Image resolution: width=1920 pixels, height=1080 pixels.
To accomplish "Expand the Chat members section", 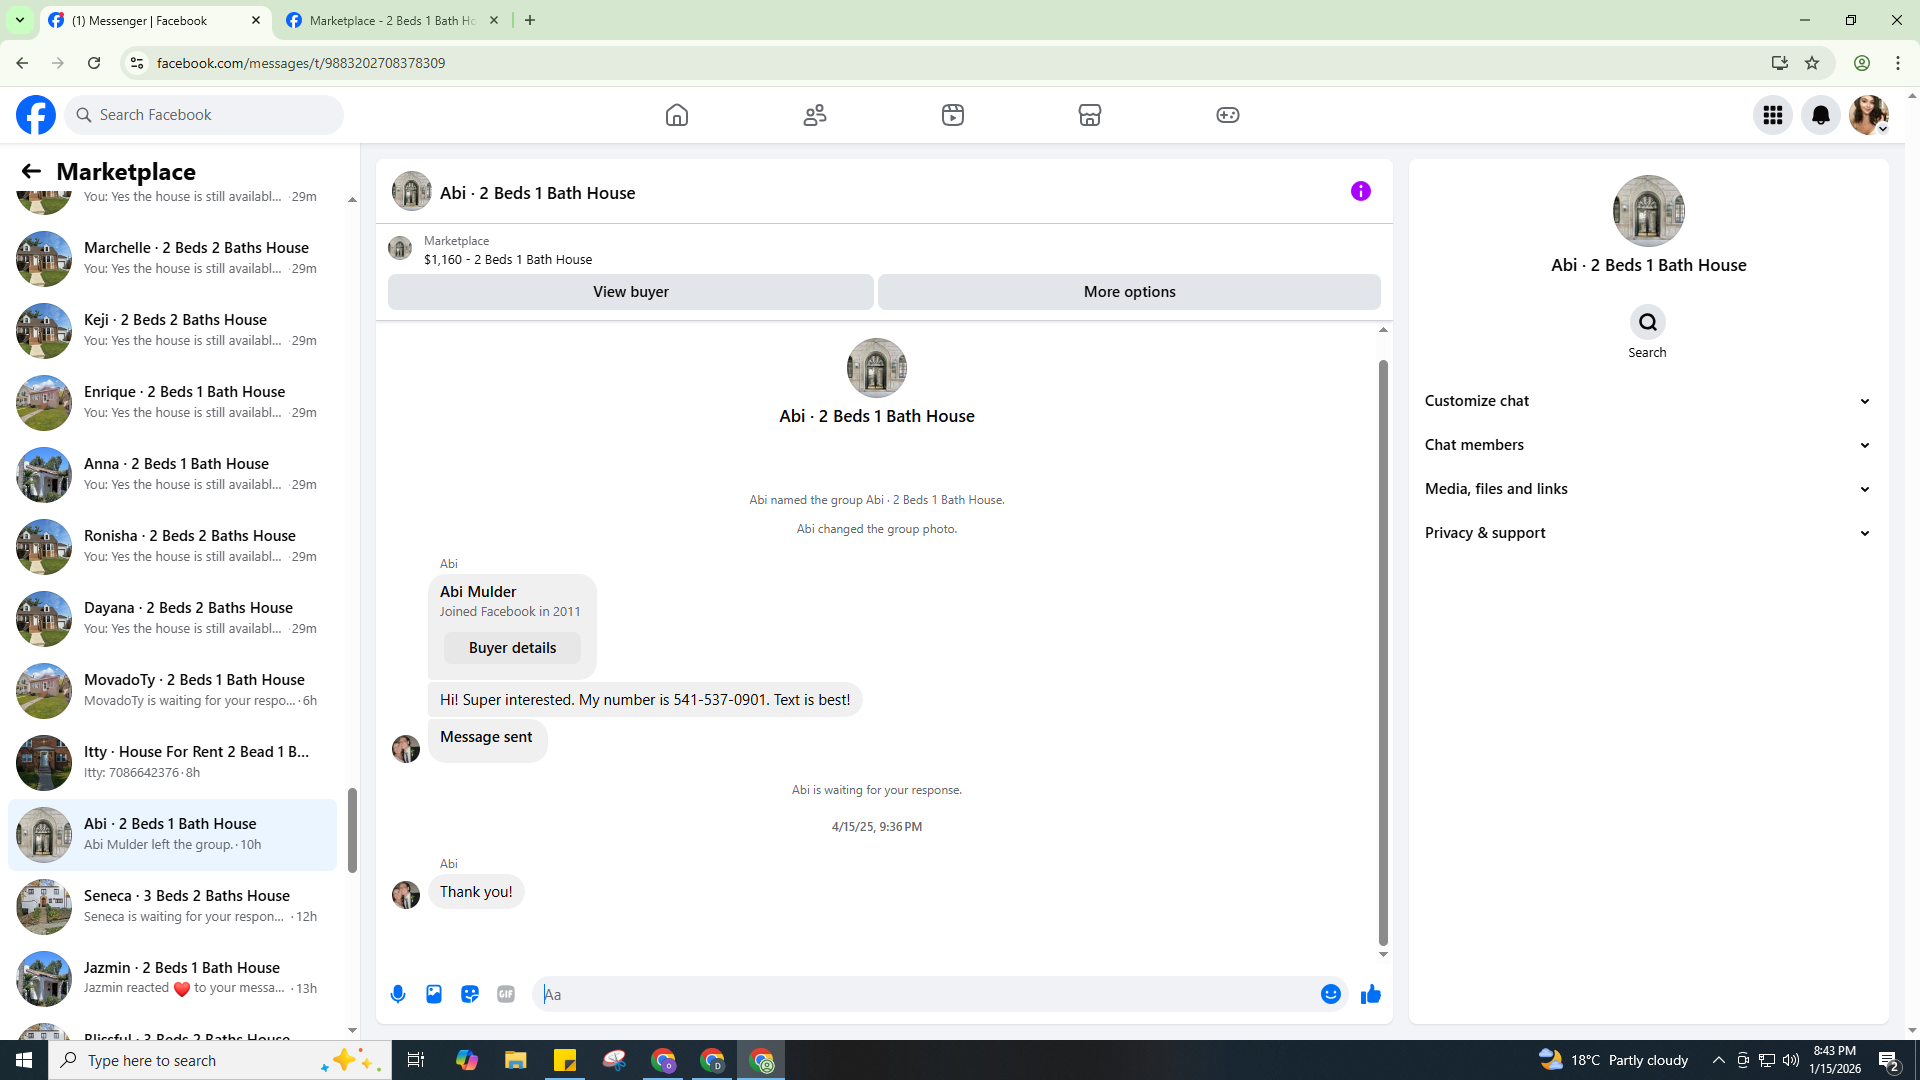I will point(1647,445).
